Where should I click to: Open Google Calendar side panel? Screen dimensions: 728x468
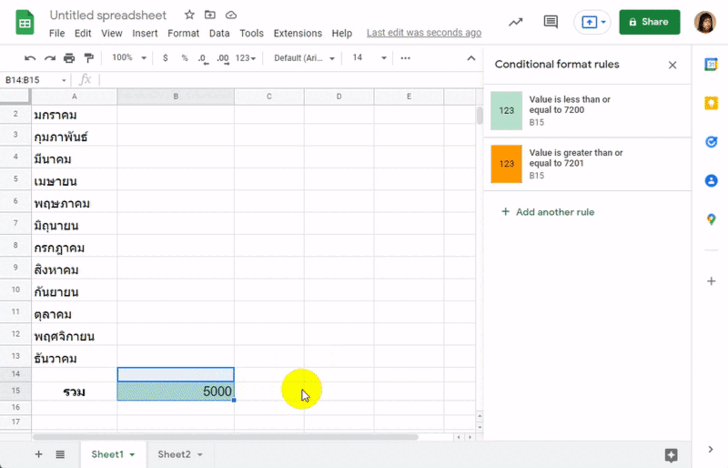(711, 64)
